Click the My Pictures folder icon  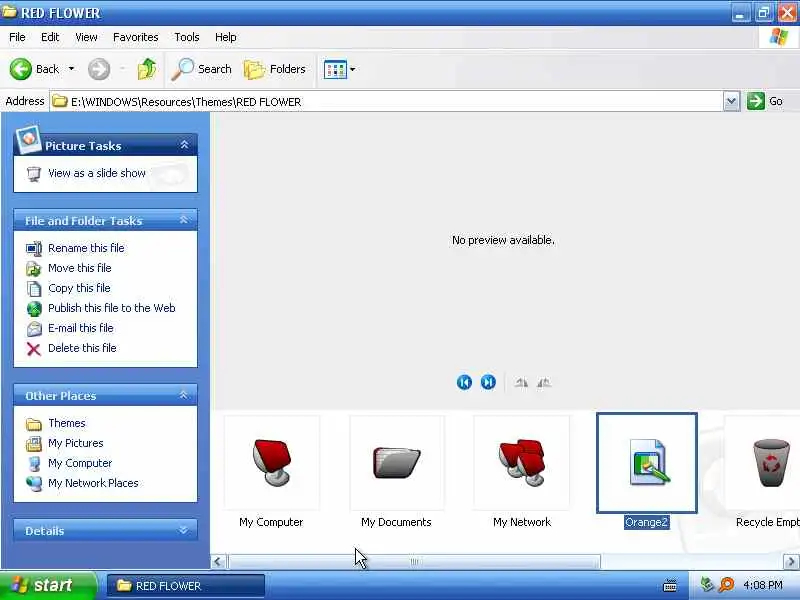point(34,444)
